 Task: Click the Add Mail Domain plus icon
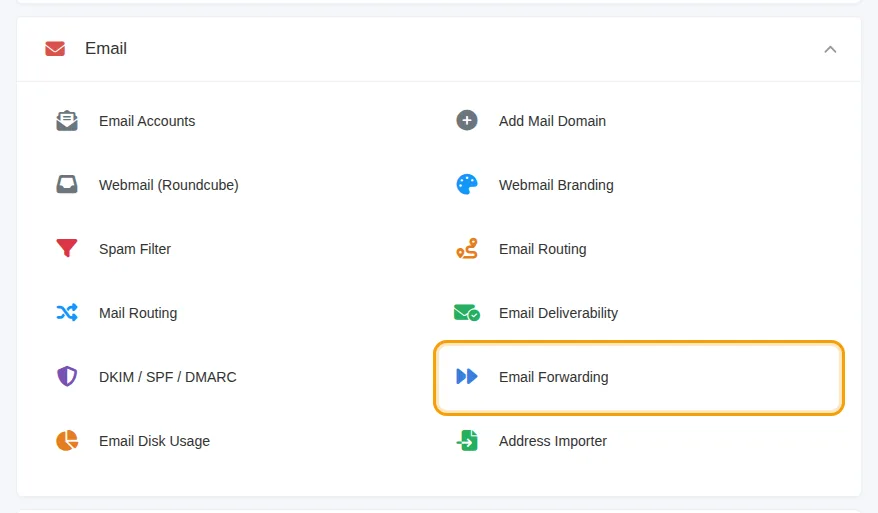[x=466, y=120]
